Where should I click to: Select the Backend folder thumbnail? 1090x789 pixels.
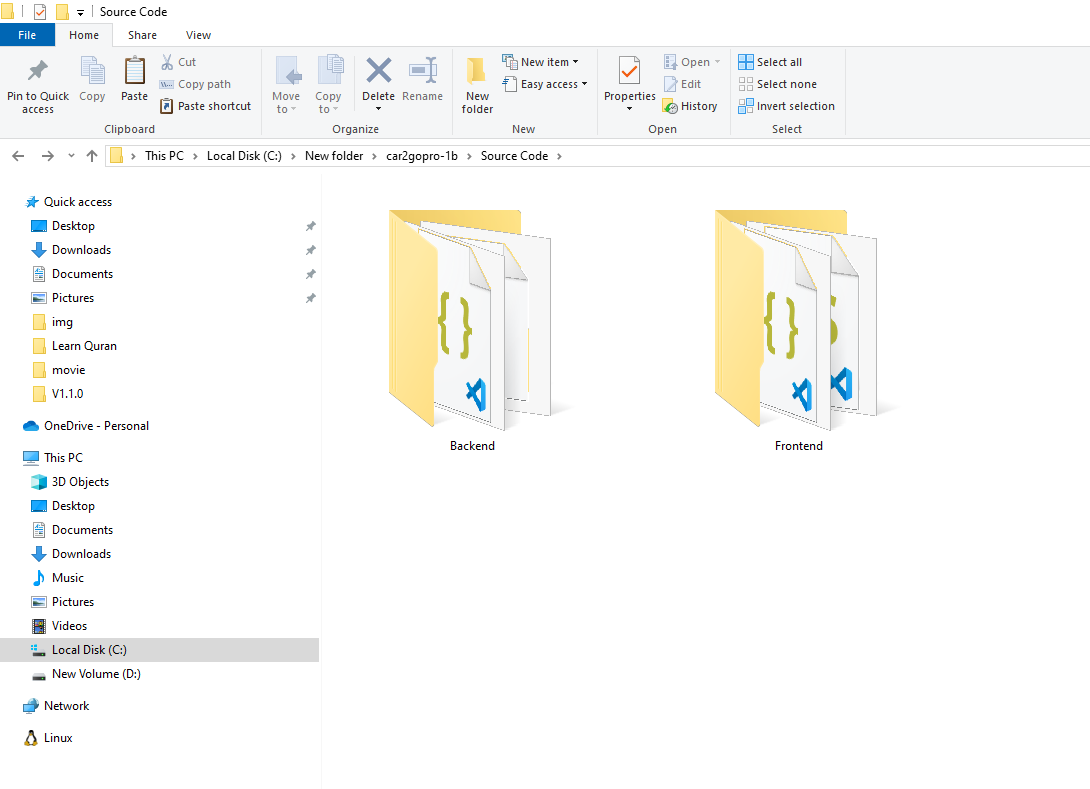(471, 319)
